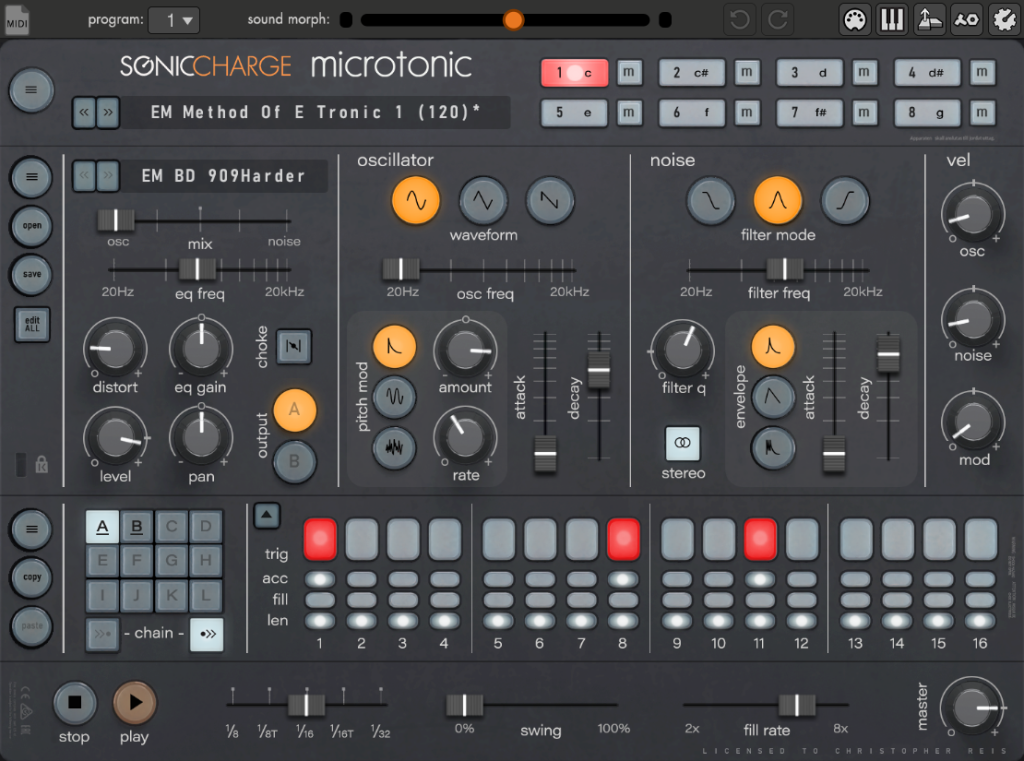Select the triangle oscillator waveform
The height and width of the screenshot is (761, 1024).
[x=483, y=201]
